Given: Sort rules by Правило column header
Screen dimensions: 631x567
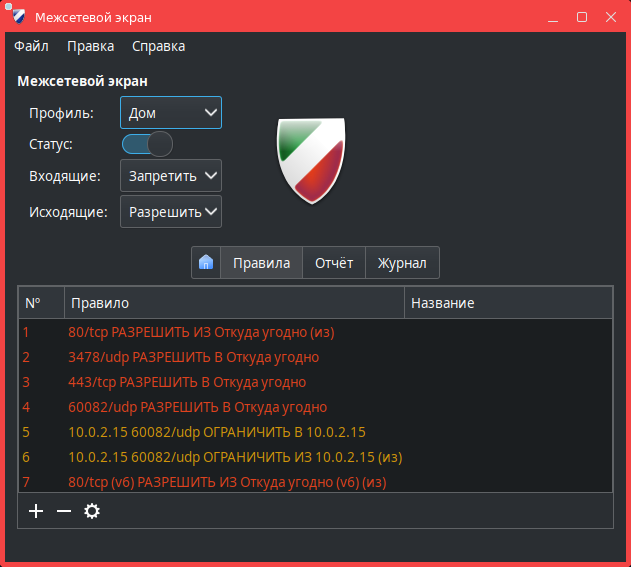Looking at the screenshot, I should coord(234,303).
